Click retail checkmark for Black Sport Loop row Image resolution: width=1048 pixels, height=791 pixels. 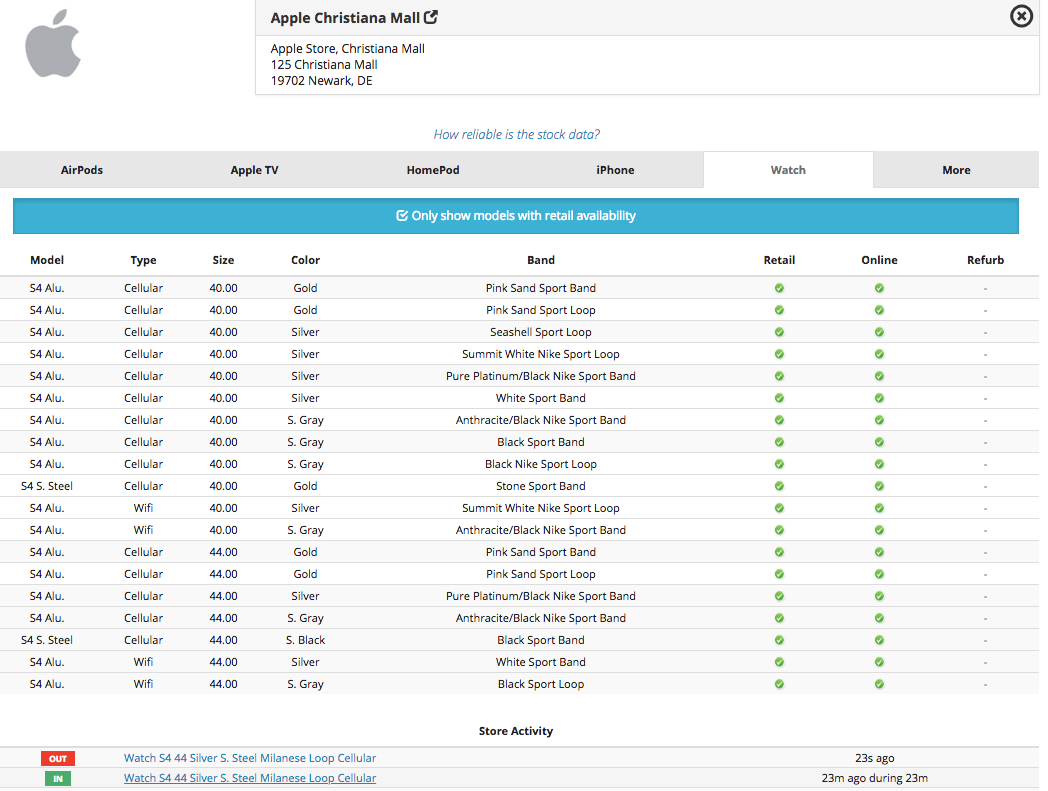coord(779,685)
